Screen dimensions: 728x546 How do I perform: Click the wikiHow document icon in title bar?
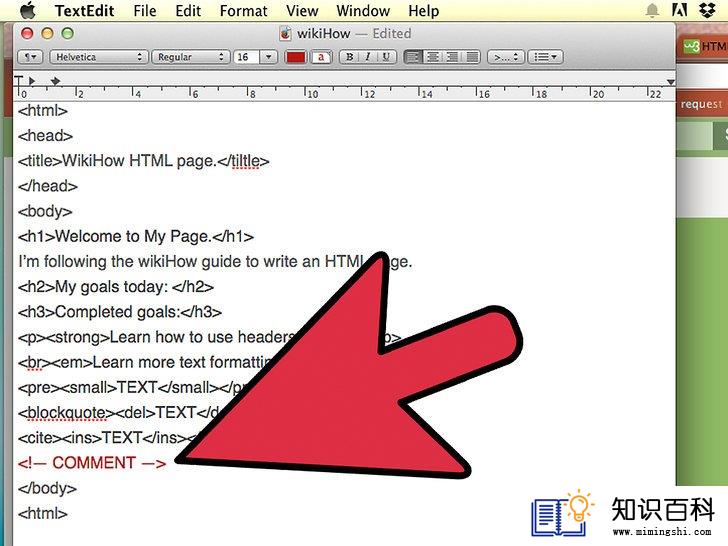[285, 33]
